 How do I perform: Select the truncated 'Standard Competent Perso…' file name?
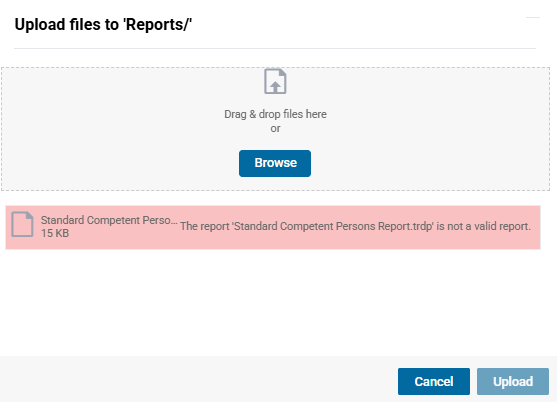(x=109, y=220)
